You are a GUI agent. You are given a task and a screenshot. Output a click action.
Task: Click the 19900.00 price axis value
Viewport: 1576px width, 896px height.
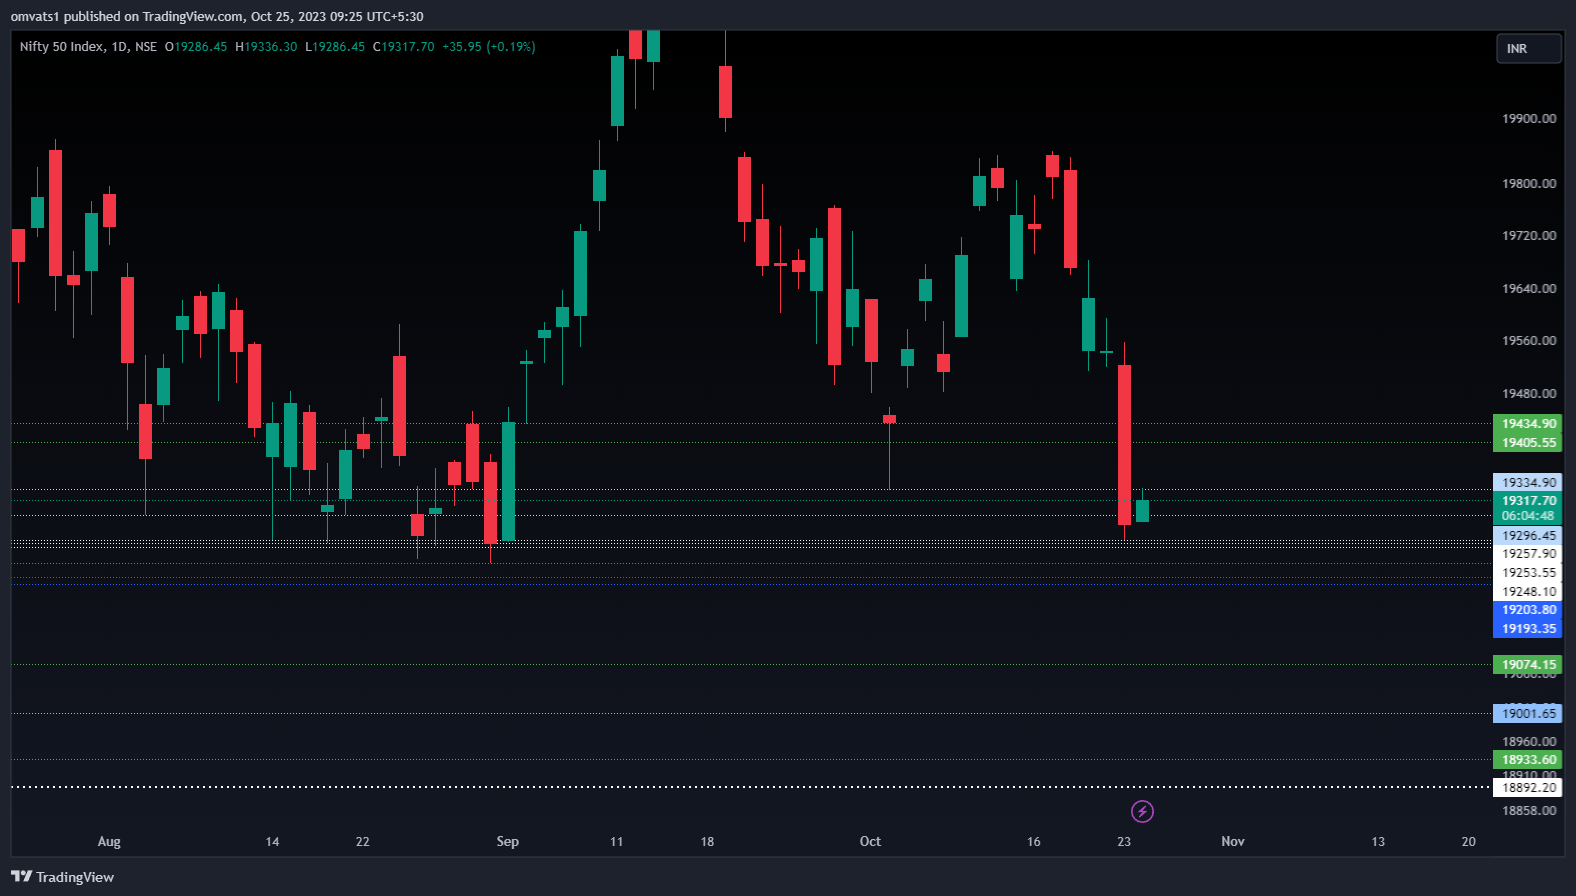(x=1529, y=119)
